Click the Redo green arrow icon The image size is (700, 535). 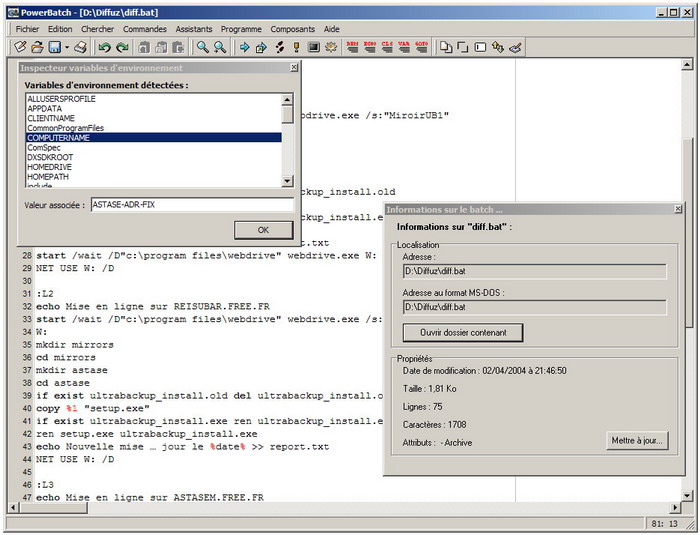coord(122,47)
